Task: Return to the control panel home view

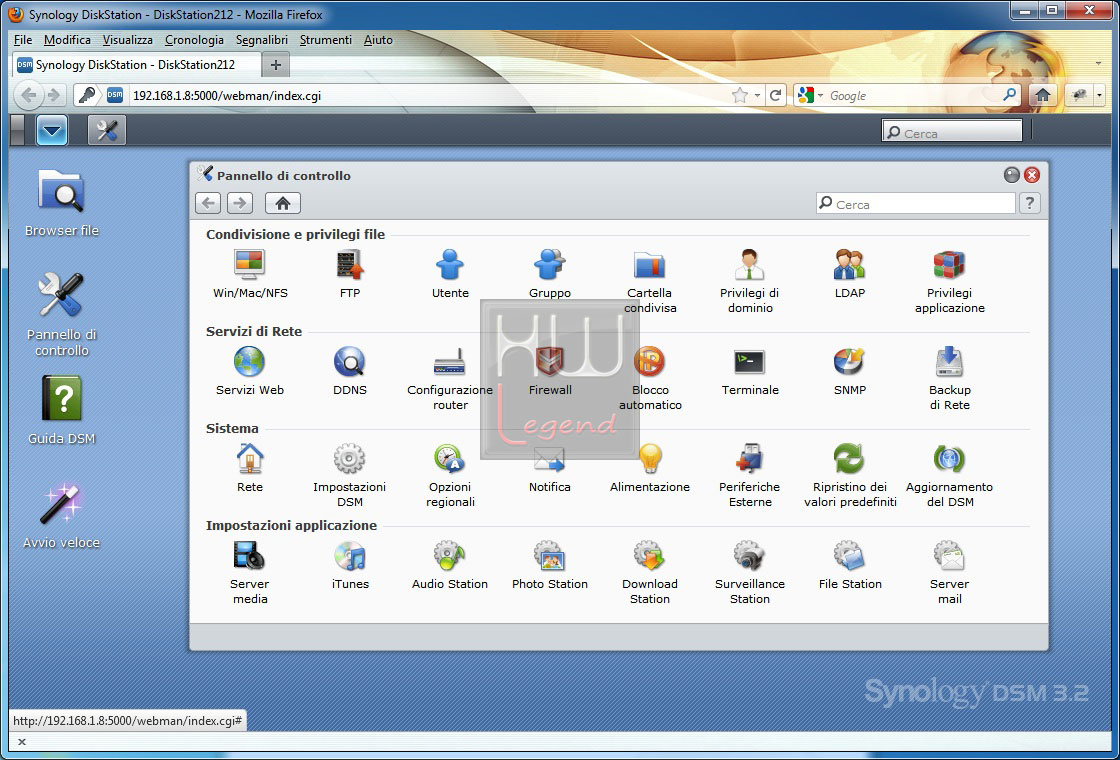Action: tap(283, 203)
